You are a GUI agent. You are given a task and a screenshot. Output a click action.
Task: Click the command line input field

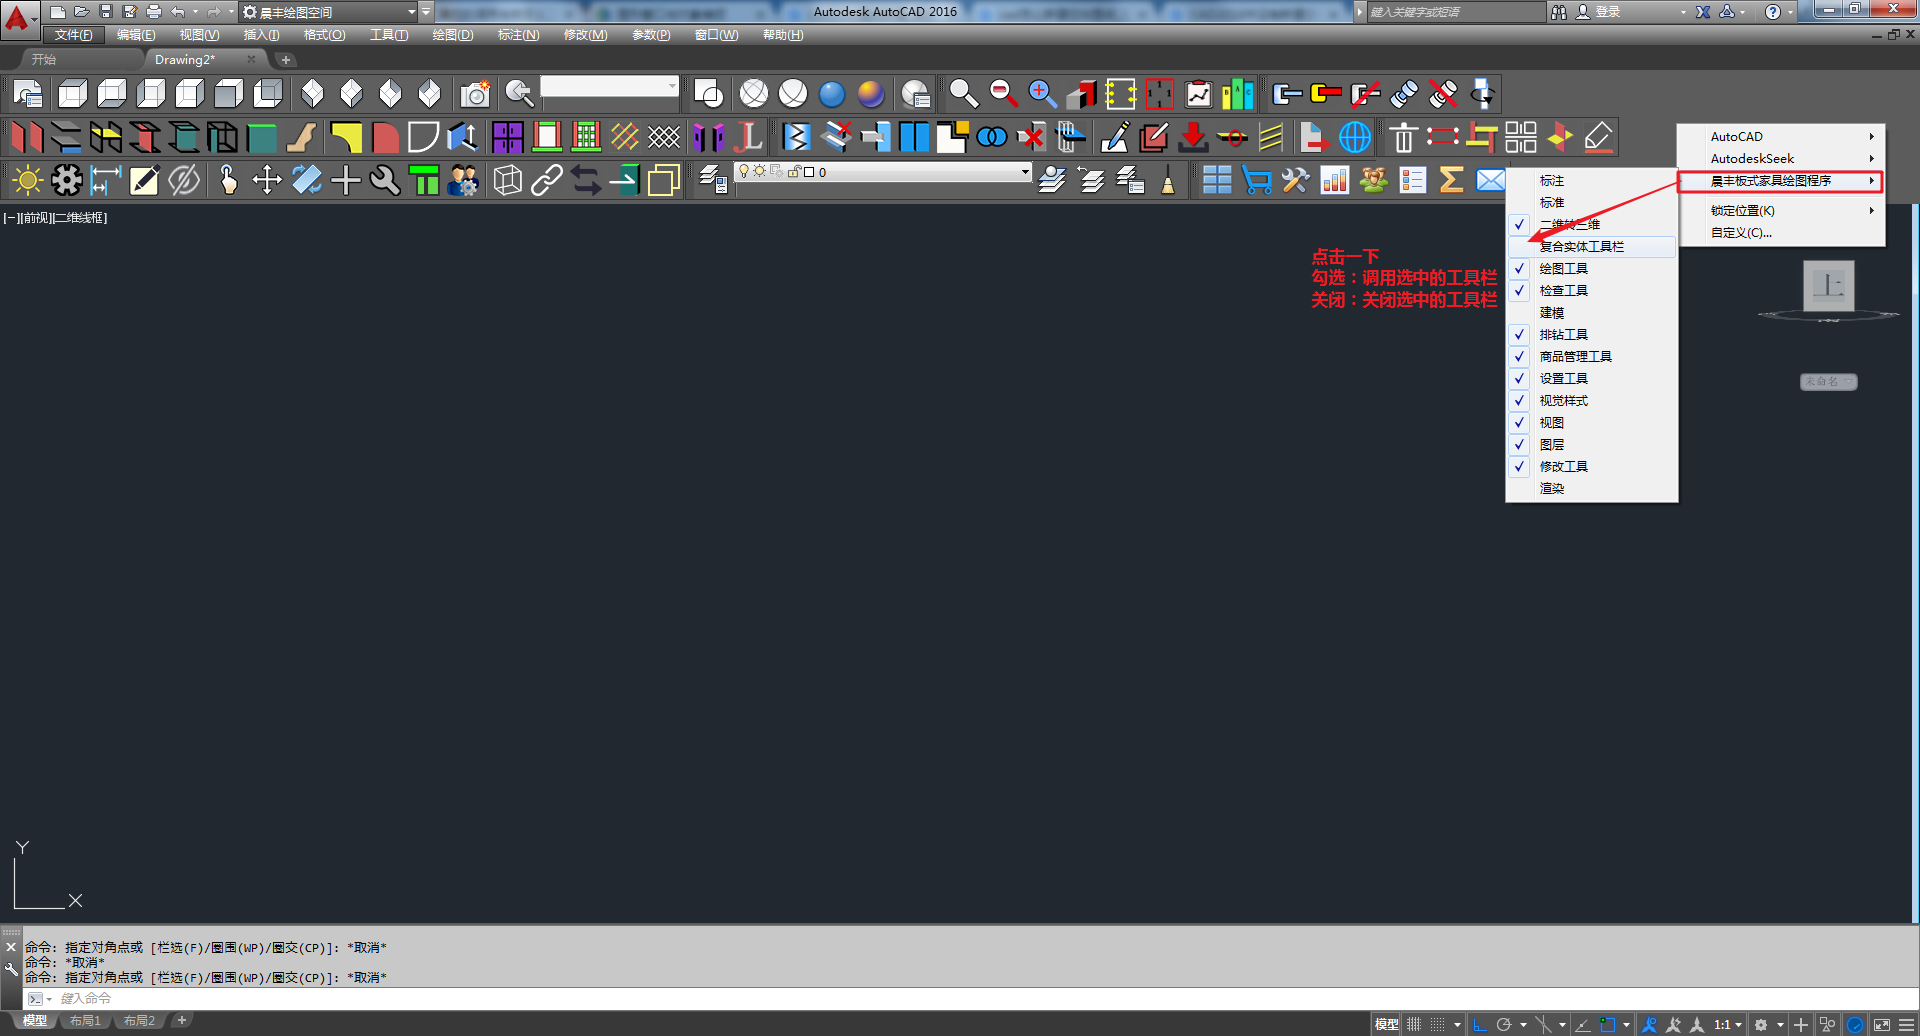[980, 999]
